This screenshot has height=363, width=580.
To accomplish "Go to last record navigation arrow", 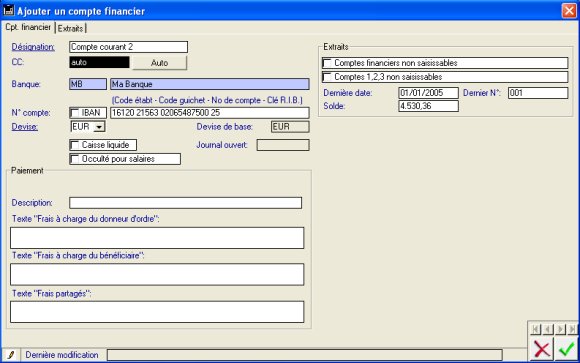I will (572, 329).
